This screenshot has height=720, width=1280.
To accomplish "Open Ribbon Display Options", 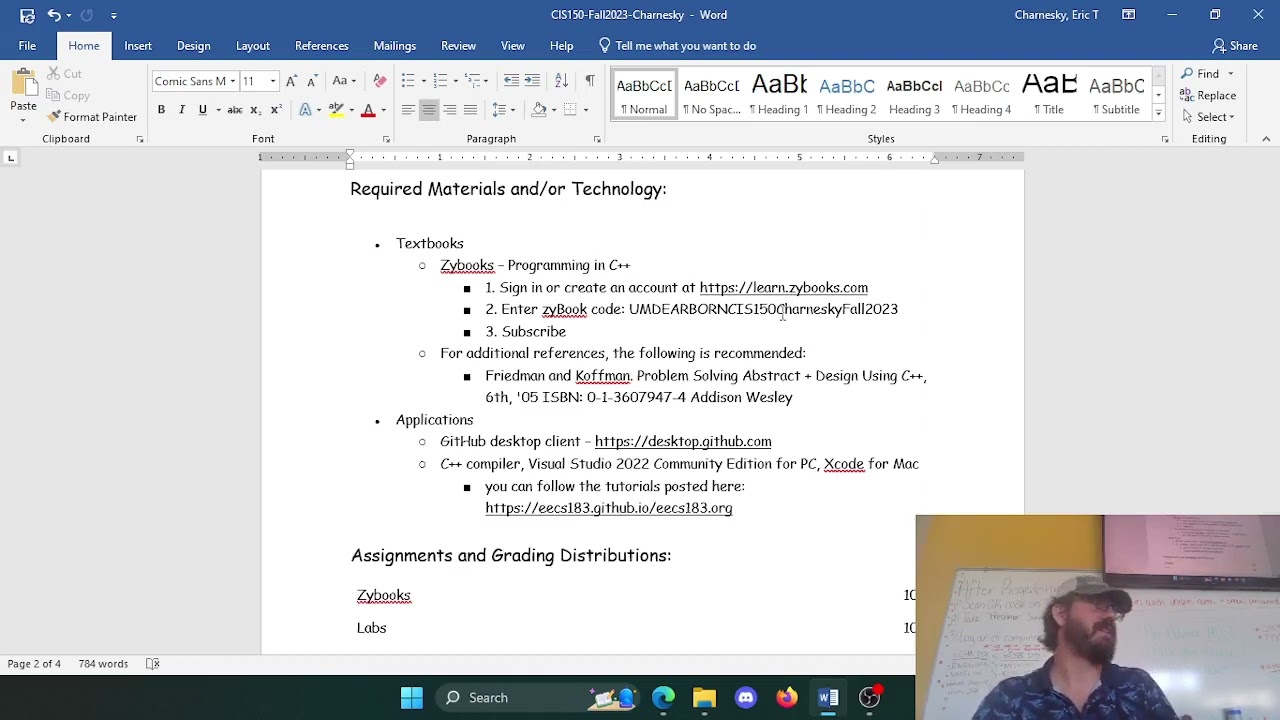I will point(1128,15).
